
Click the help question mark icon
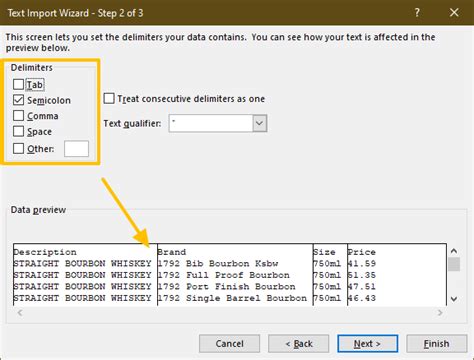417,13
